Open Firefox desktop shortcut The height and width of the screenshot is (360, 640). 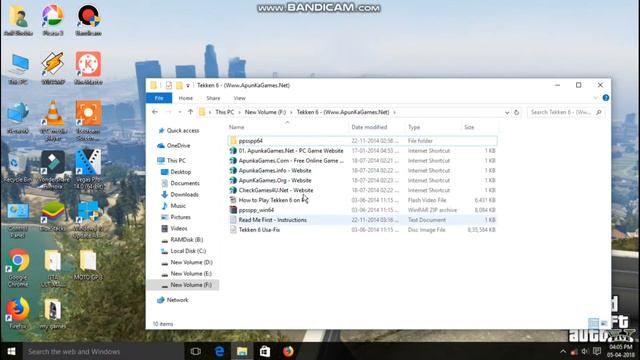[x=18, y=313]
